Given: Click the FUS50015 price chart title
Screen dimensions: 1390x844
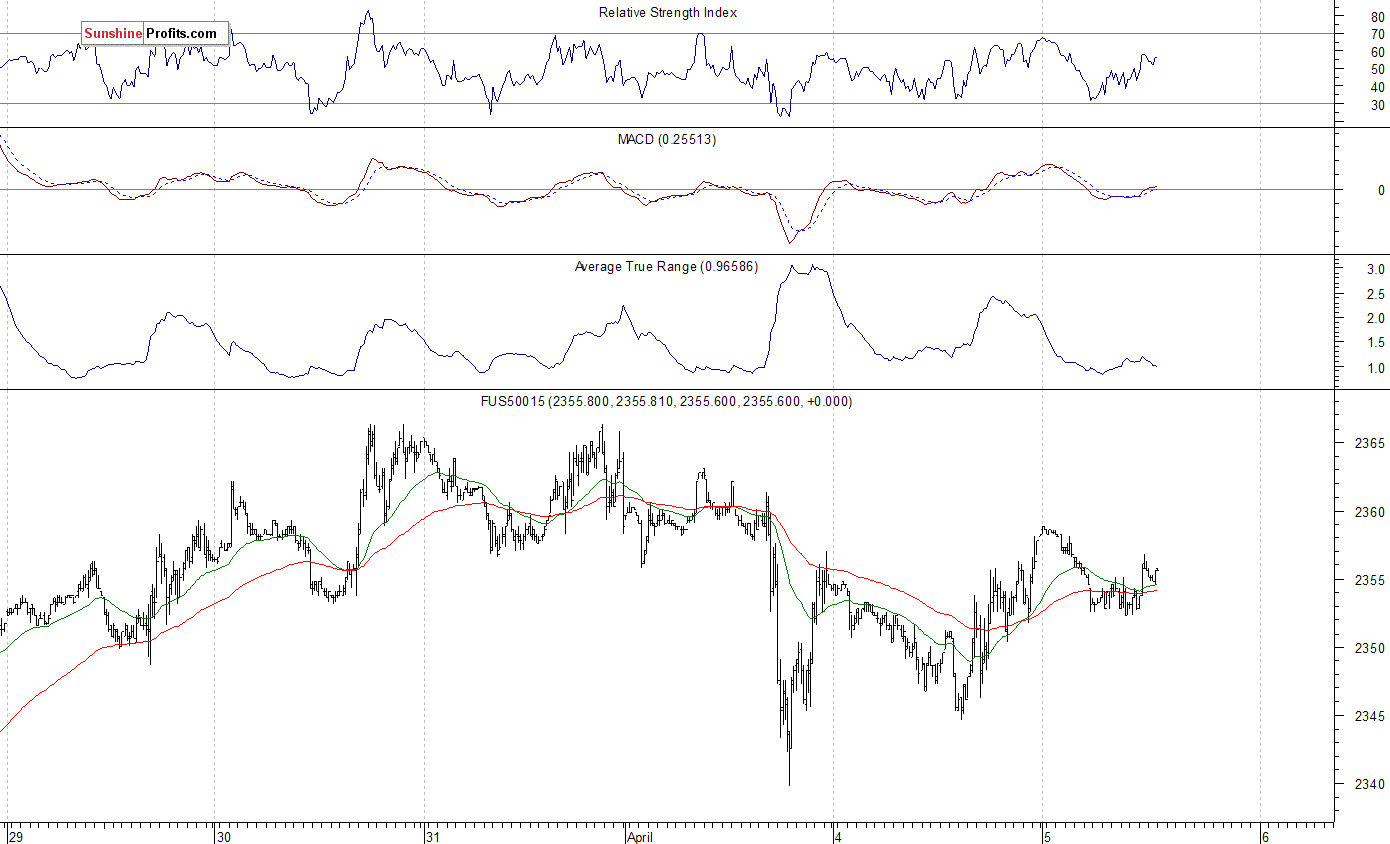Looking at the screenshot, I should [x=668, y=401].
